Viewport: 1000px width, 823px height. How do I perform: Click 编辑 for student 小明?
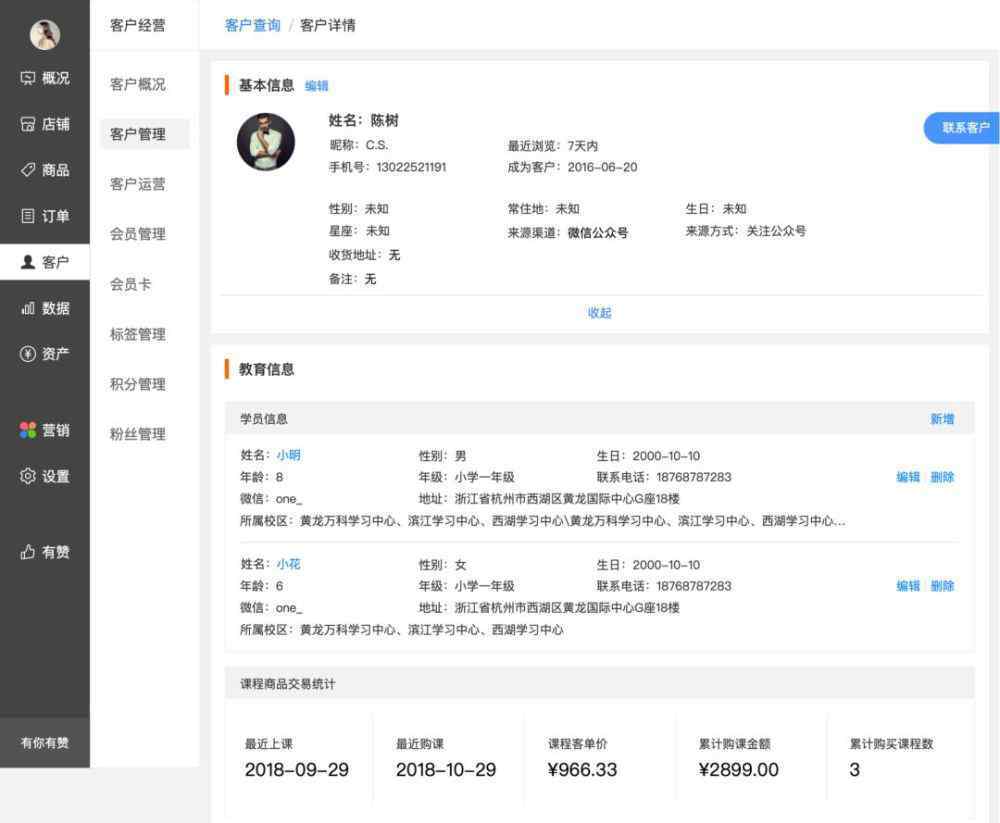click(908, 477)
